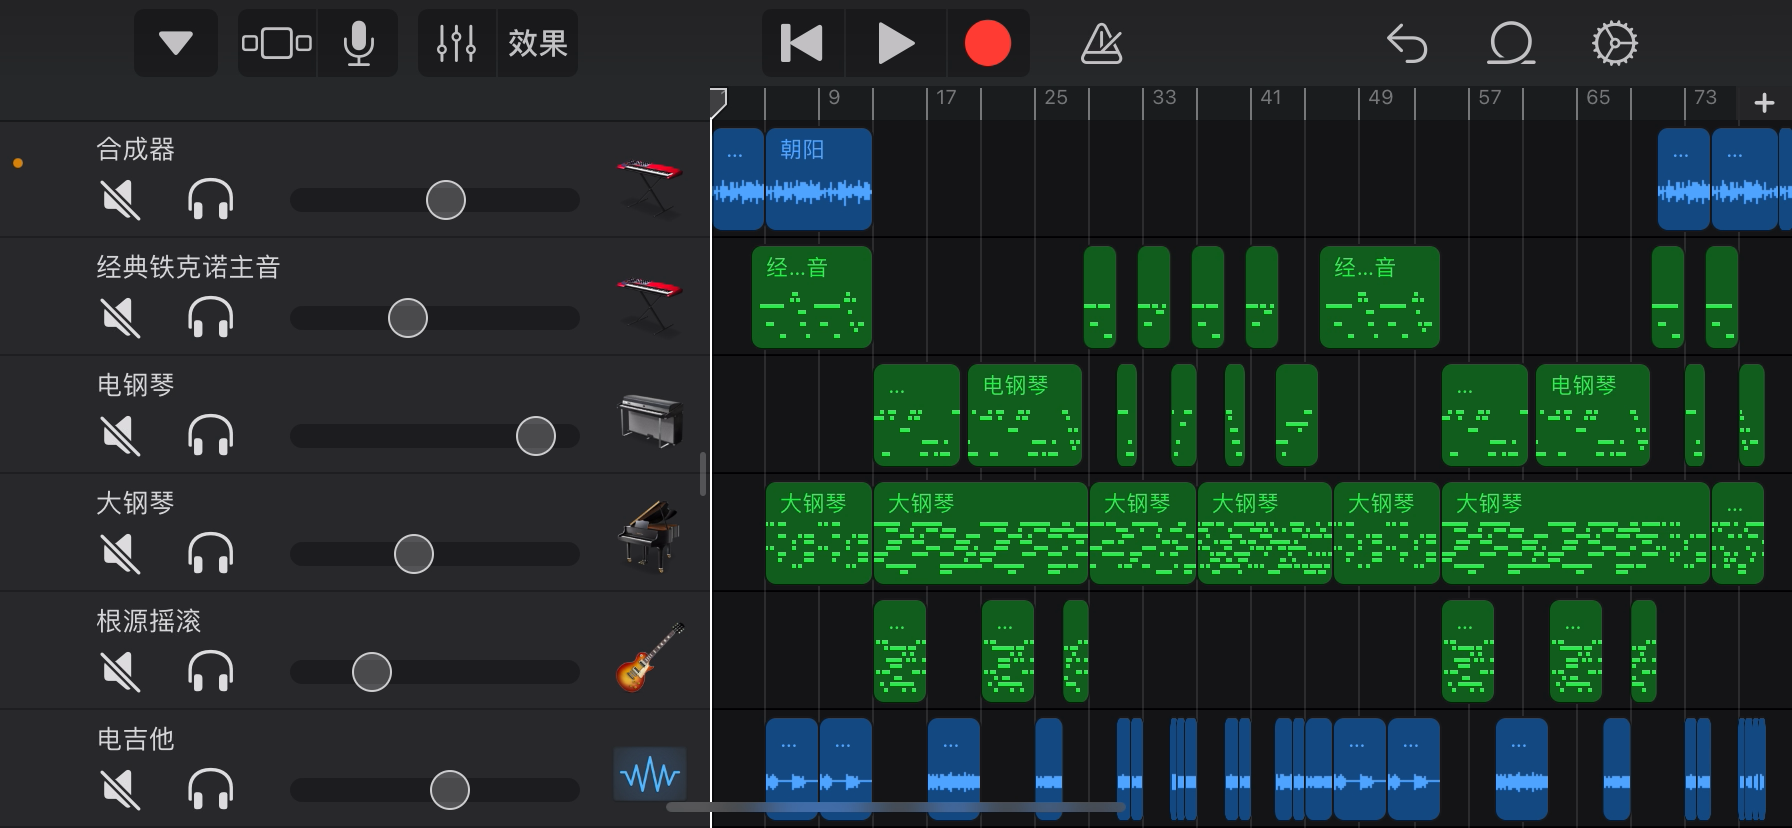The width and height of the screenshot is (1792, 828).
Task: Adjust 合成器 track volume slider
Action: pyautogui.click(x=446, y=200)
